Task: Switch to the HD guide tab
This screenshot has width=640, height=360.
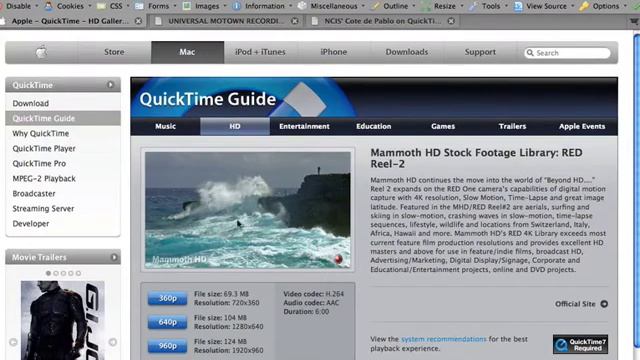Action: tap(235, 127)
